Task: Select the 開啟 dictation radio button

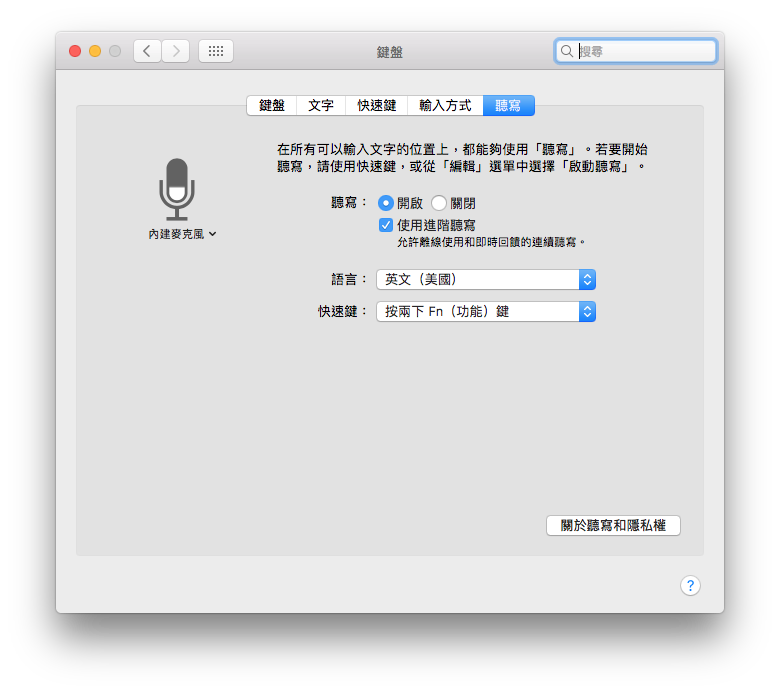Action: (x=386, y=203)
